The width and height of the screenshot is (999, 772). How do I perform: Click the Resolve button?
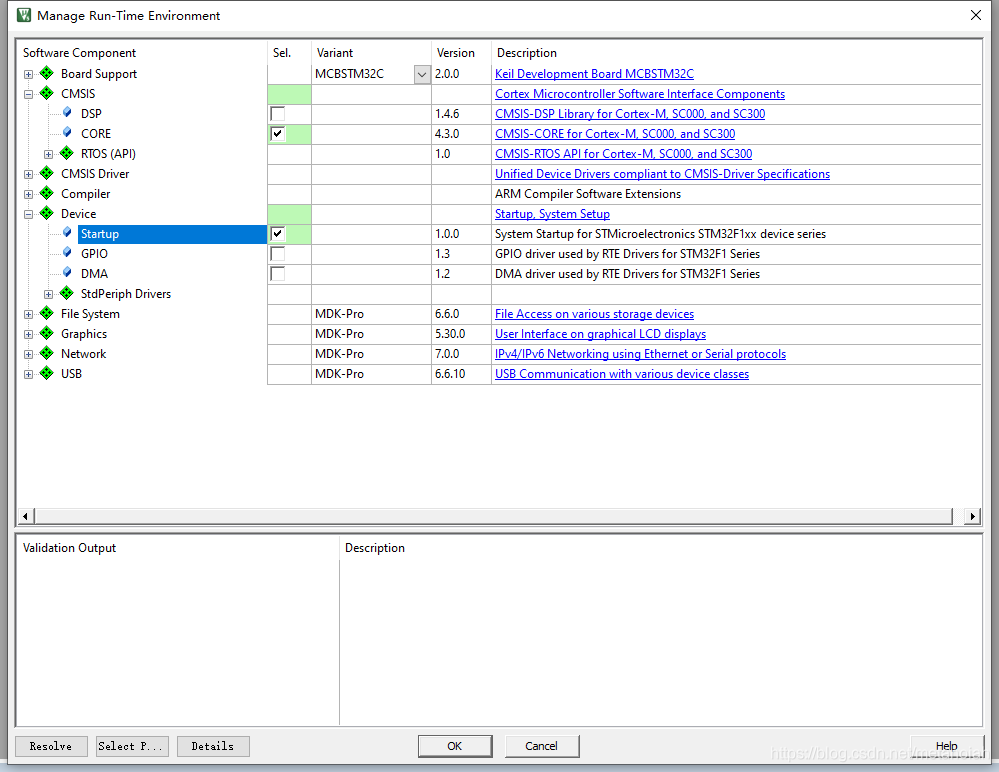point(51,746)
